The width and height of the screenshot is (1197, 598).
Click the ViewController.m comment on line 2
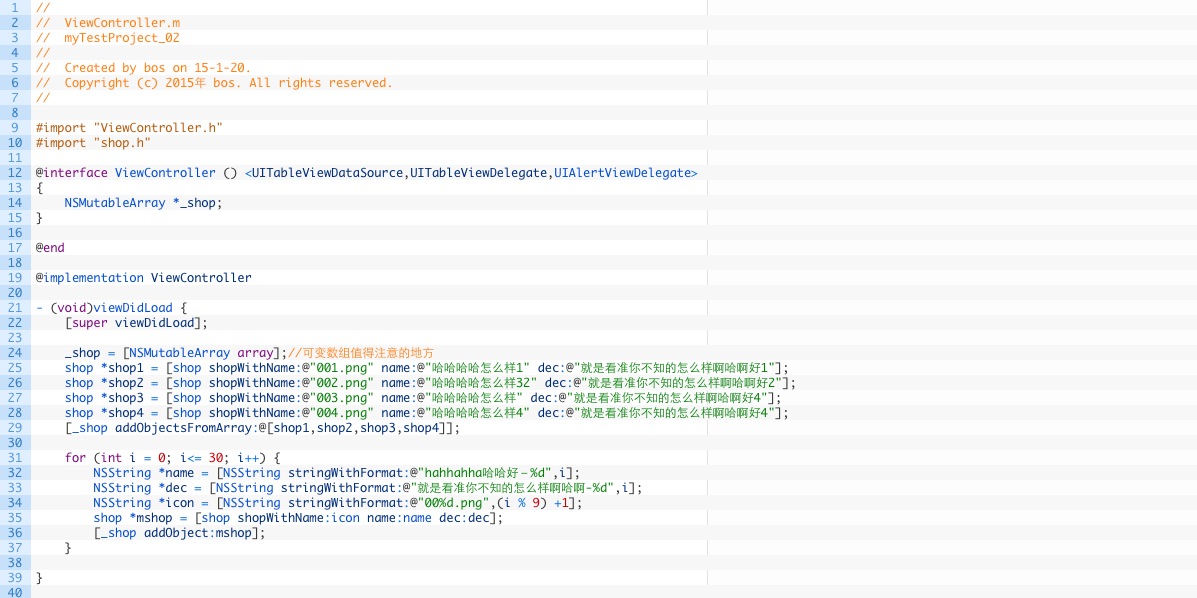coord(108,23)
